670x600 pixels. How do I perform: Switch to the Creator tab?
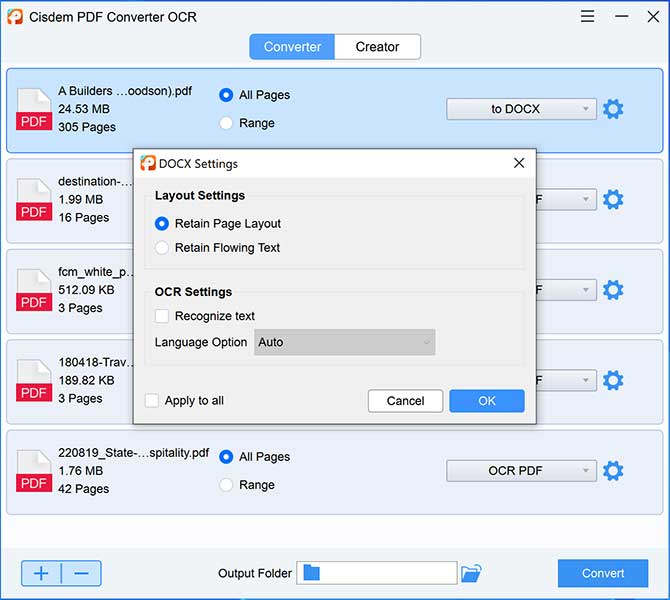click(377, 47)
